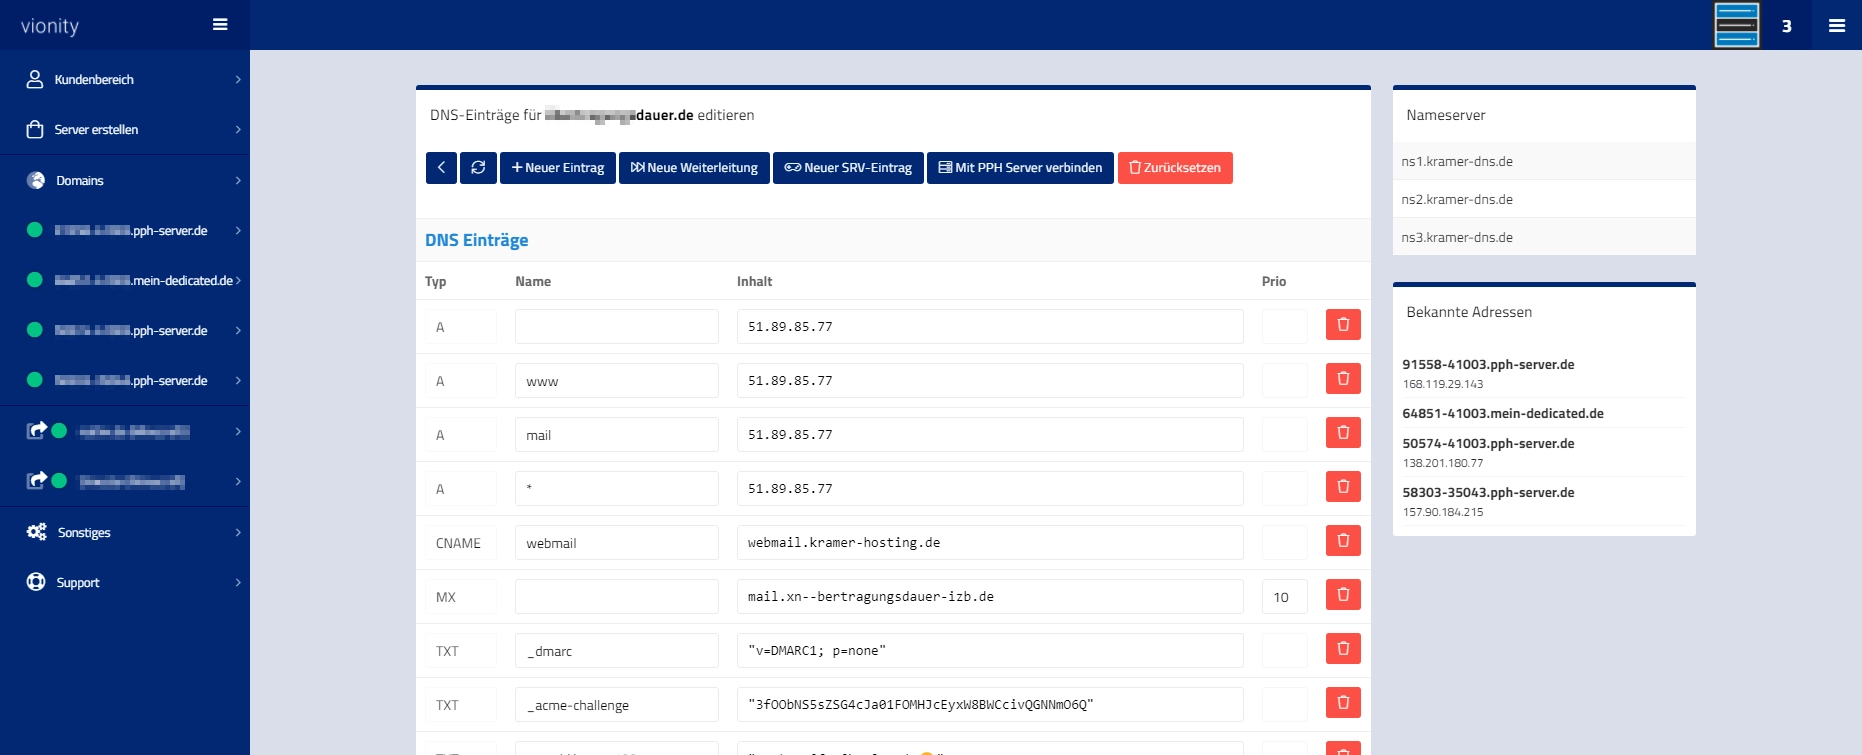Click the server rack icon in the header
Viewport: 1862px width, 755px height.
(1736, 25)
